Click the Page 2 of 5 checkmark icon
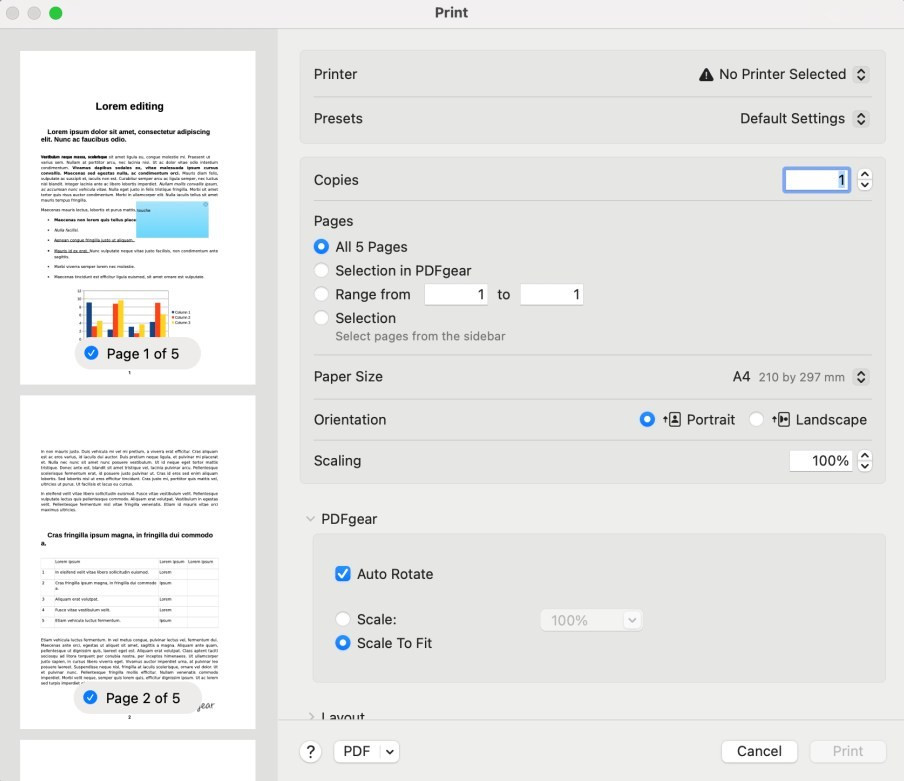 click(x=92, y=698)
